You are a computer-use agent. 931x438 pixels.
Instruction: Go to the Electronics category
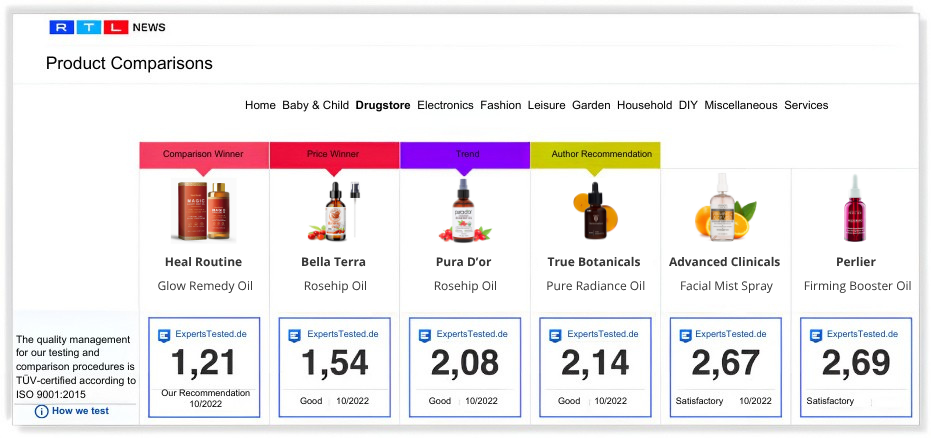445,105
